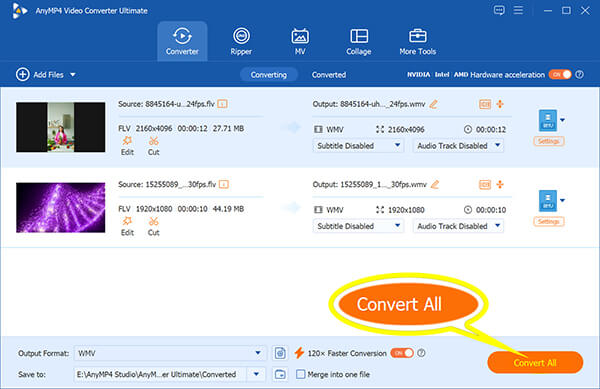This screenshot has width=600, height=389.
Task: Go to the Collage tab
Action: click(359, 41)
